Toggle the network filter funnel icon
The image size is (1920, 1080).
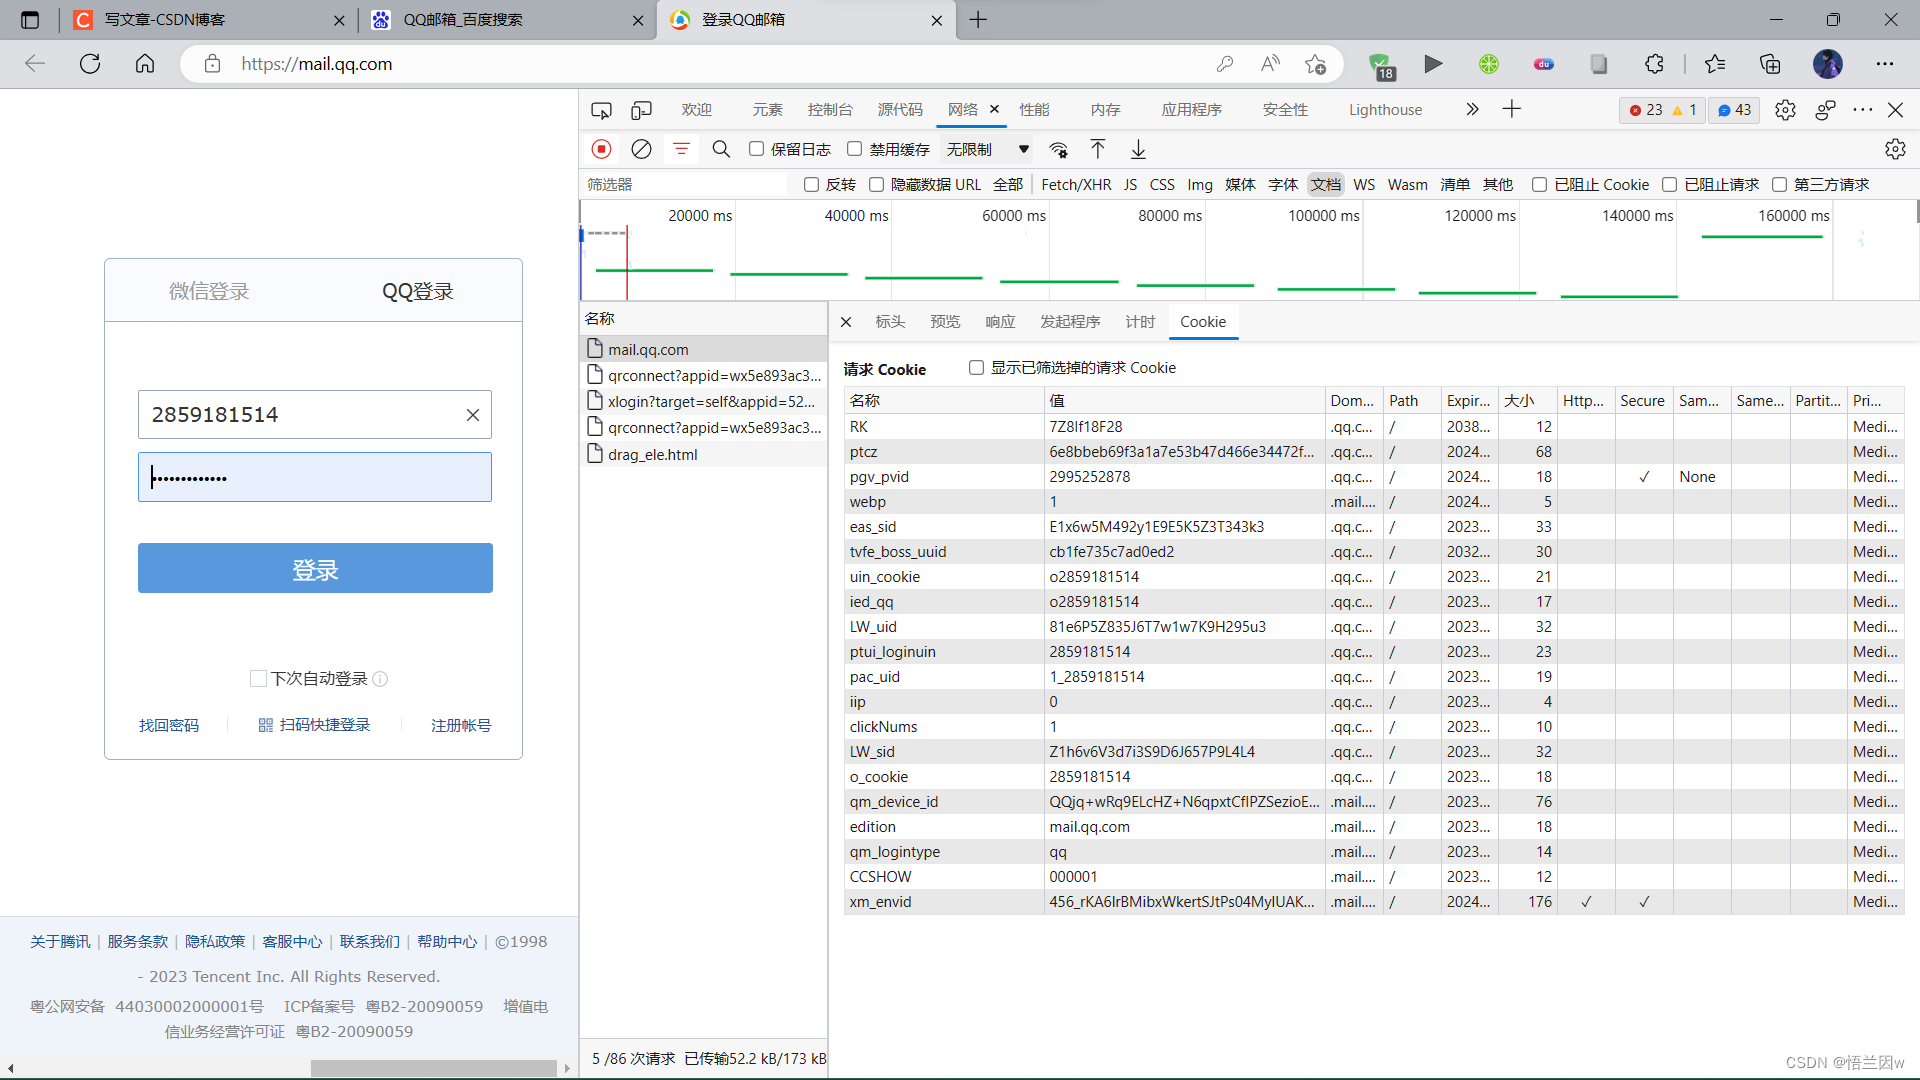[681, 149]
